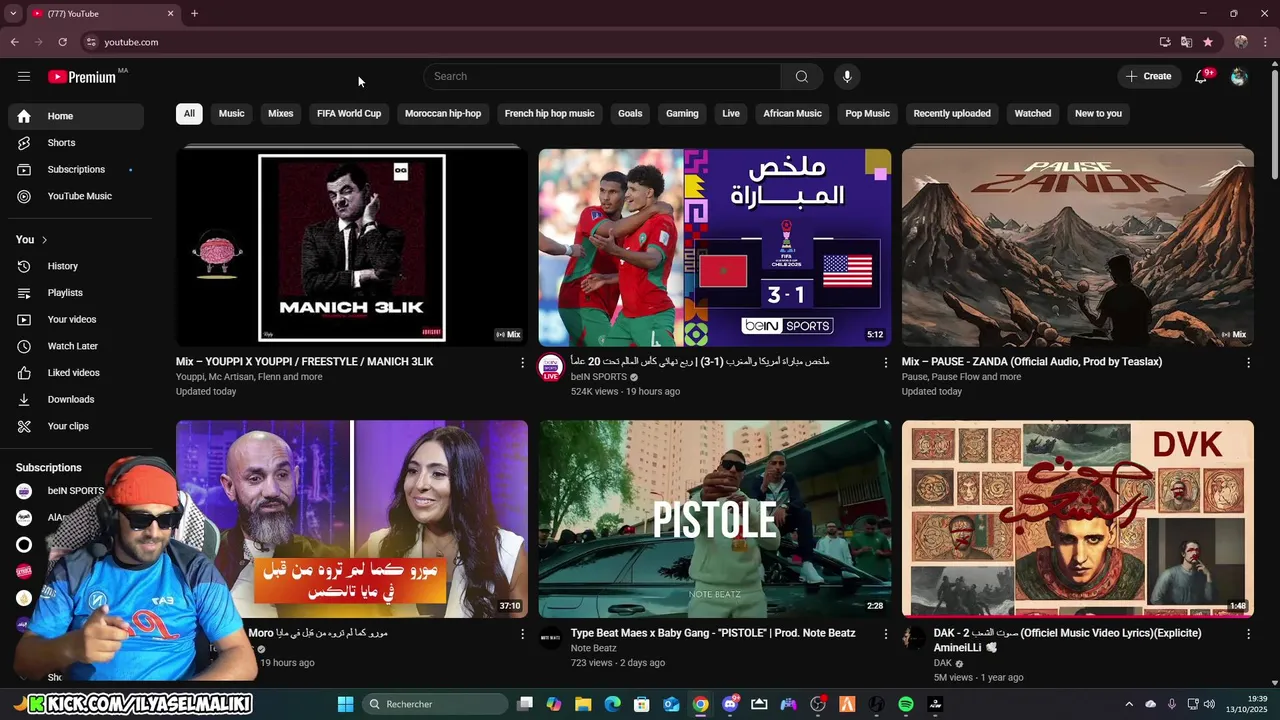Screen dimensions: 1280x720
Task: Select the Recently uploaded chip
Action: (x=952, y=113)
